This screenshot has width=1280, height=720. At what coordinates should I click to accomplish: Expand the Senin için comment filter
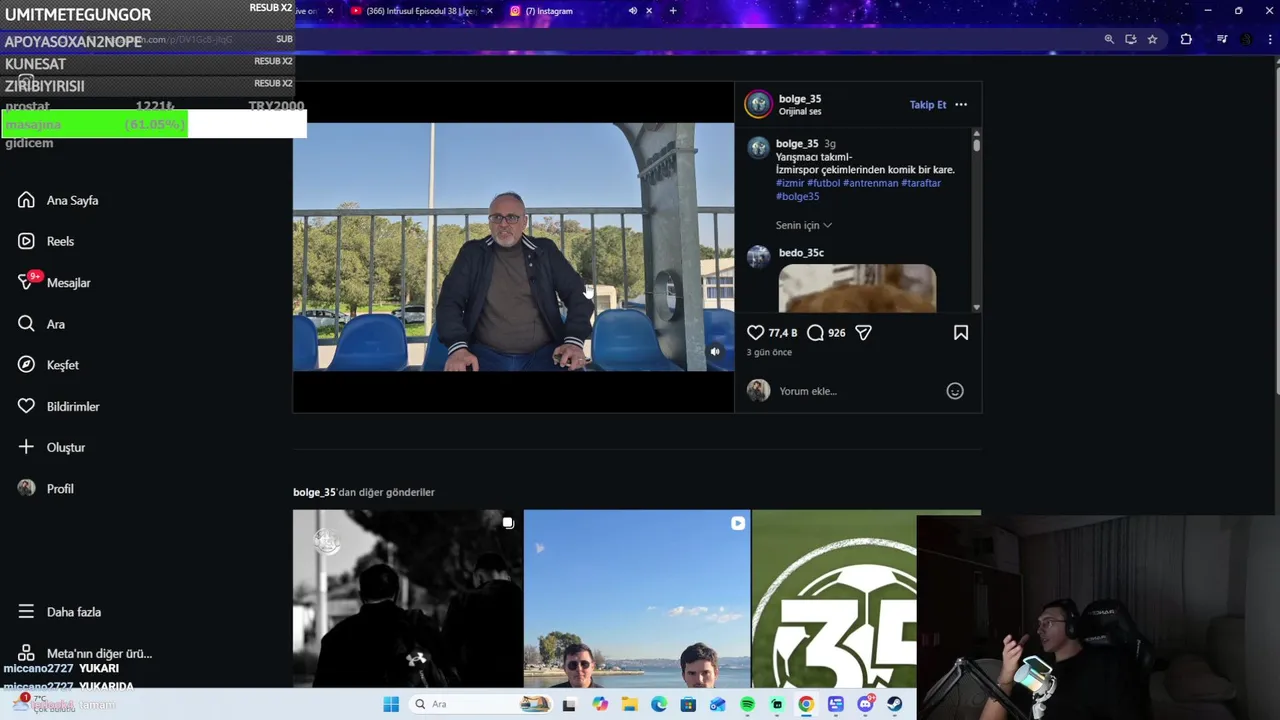pos(804,225)
